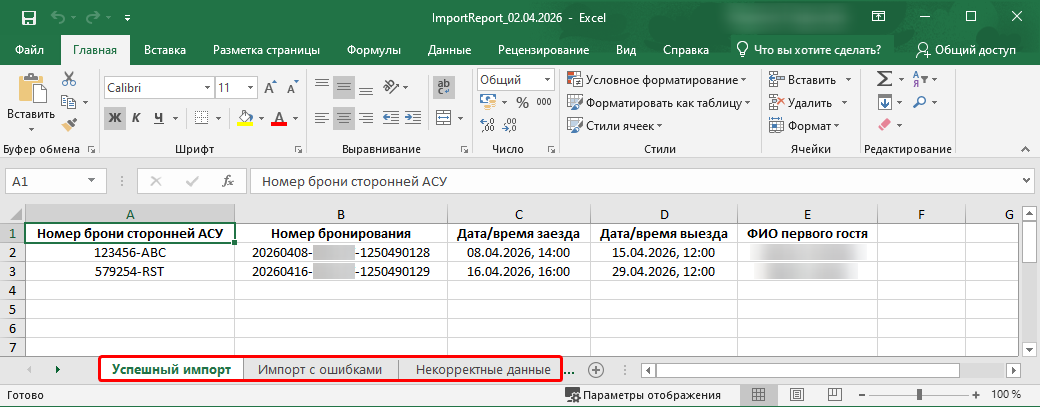The height and width of the screenshot is (407, 1040).
Task: Click the Insert Function fx icon
Action: [228, 181]
